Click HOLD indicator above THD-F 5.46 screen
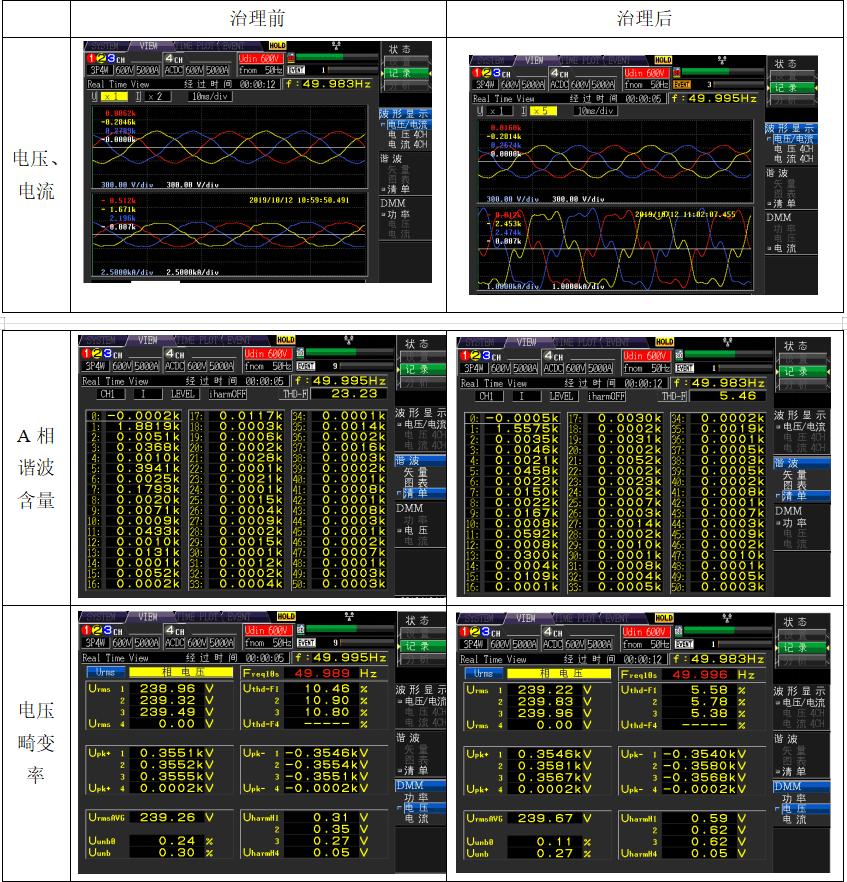 click(664, 341)
